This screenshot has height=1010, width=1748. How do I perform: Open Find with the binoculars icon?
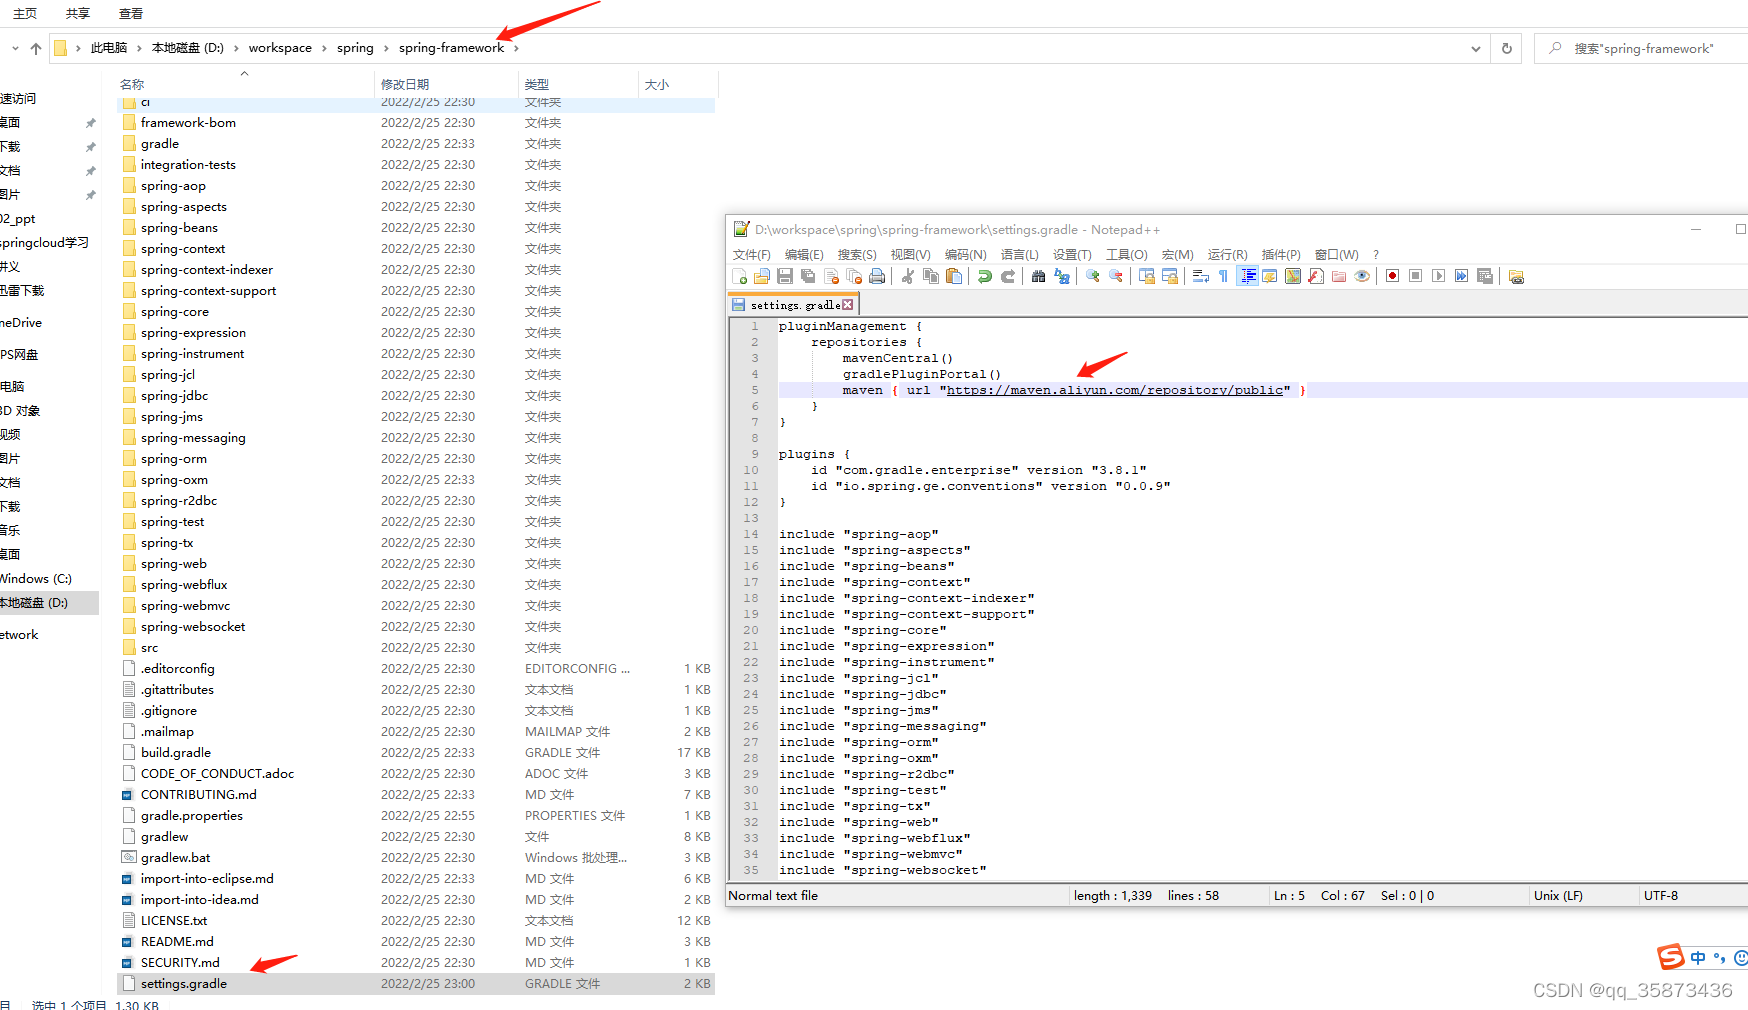coord(1039,277)
